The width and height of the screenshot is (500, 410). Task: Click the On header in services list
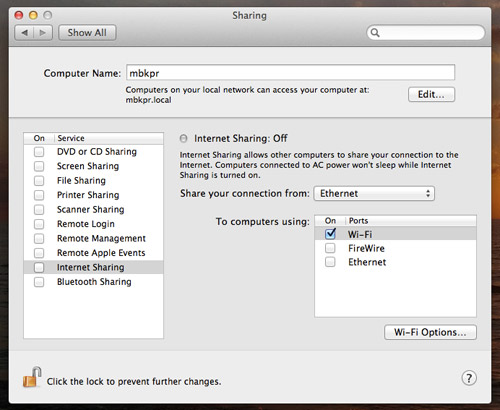coord(39,138)
